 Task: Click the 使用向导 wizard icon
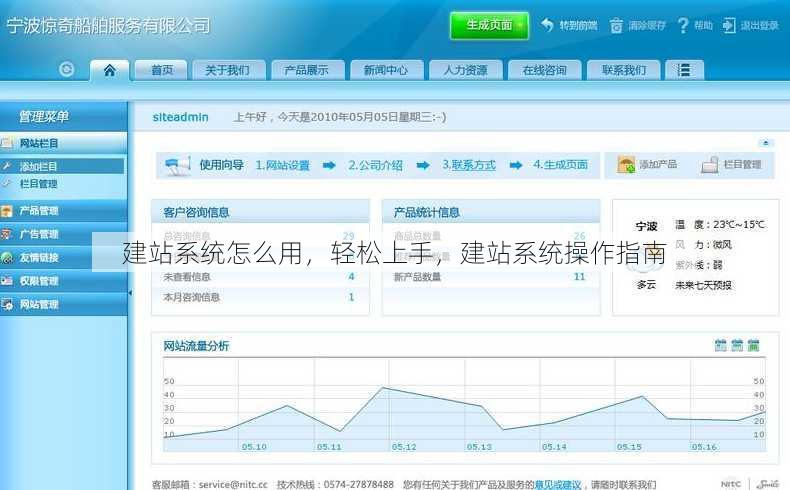[x=177, y=165]
